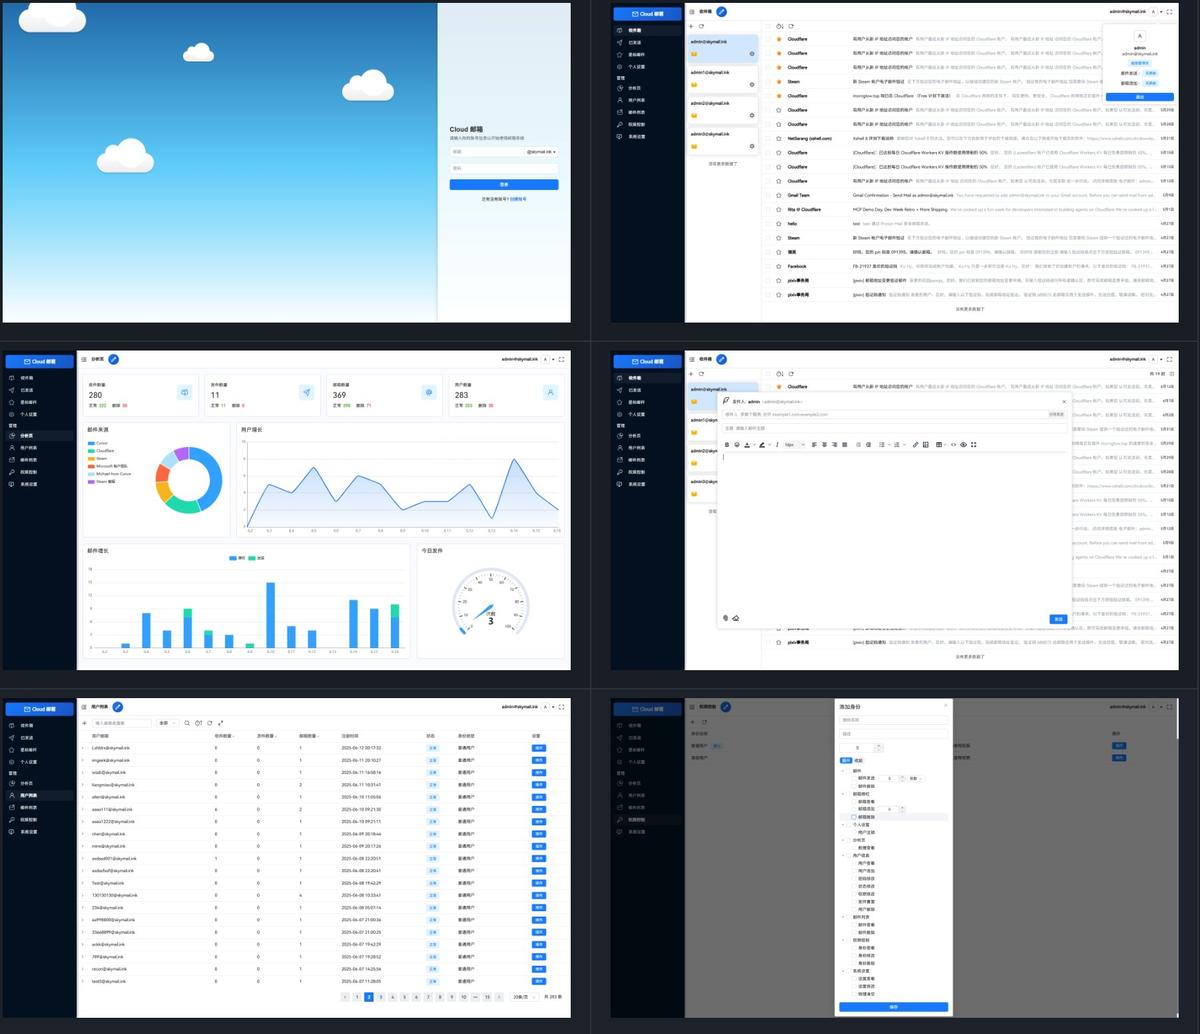This screenshot has width=1200, height=1034.
Task: Insert a hyperlink using the compose toolbar
Action: pyautogui.click(x=916, y=445)
